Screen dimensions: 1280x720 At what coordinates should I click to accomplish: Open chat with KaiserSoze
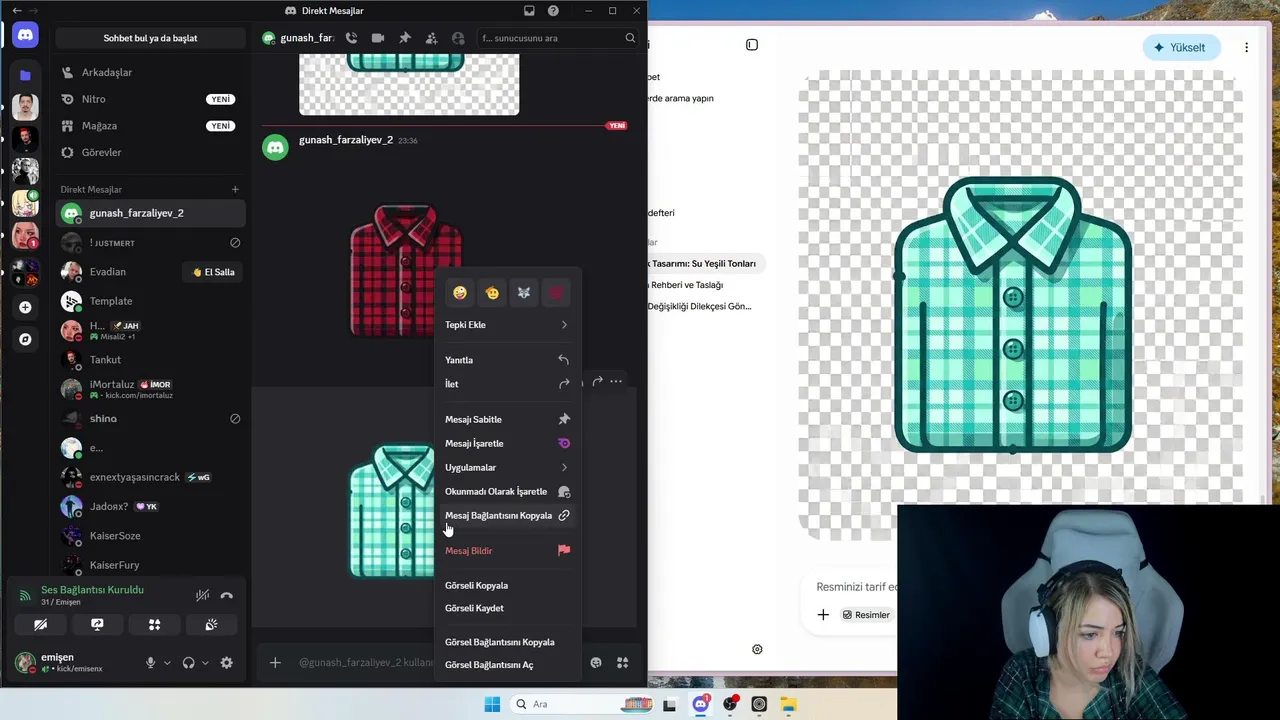(150, 536)
